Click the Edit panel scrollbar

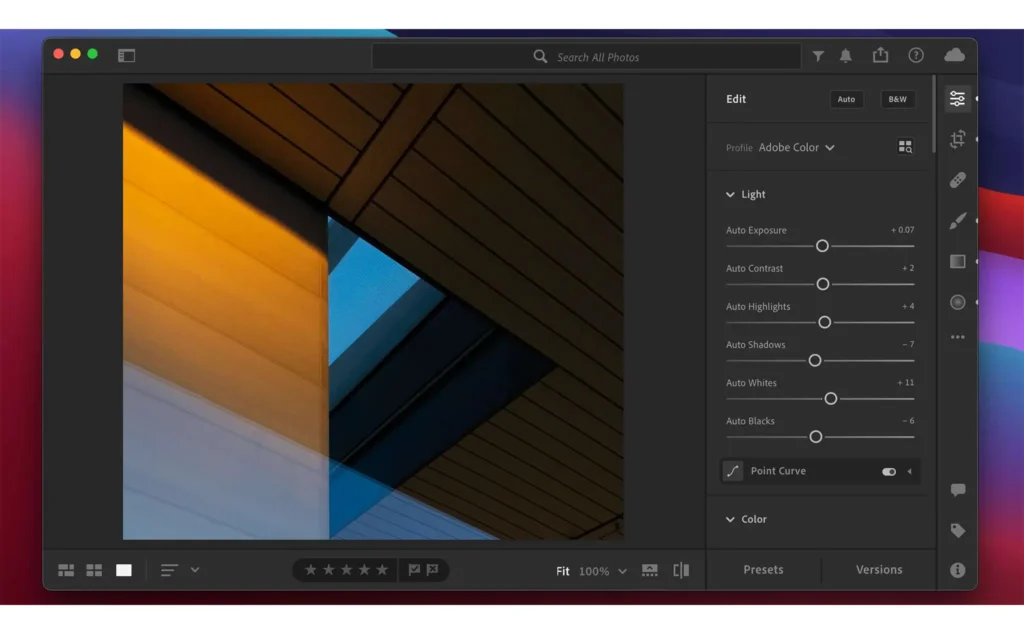[934, 114]
